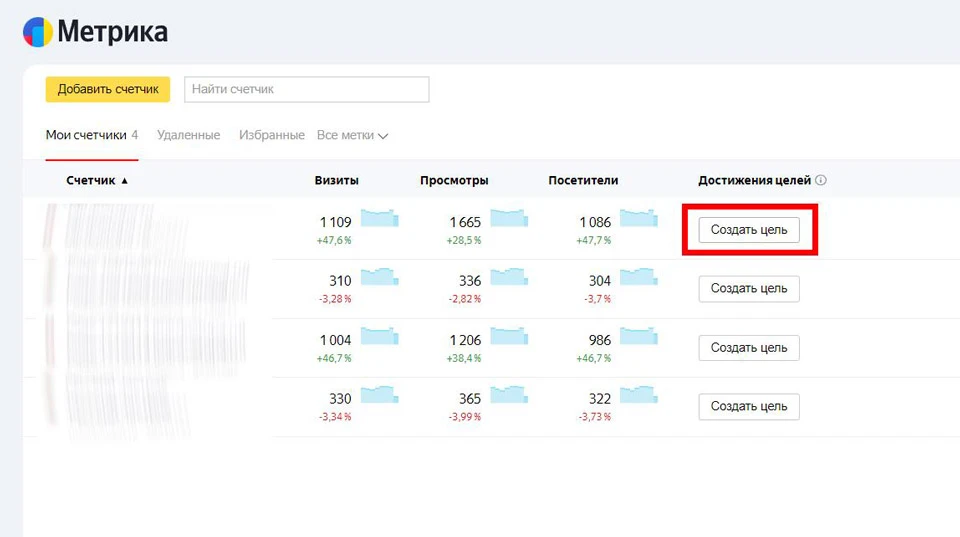960x537 pixels.
Task: Click the views value 1 665
Action: (x=465, y=222)
